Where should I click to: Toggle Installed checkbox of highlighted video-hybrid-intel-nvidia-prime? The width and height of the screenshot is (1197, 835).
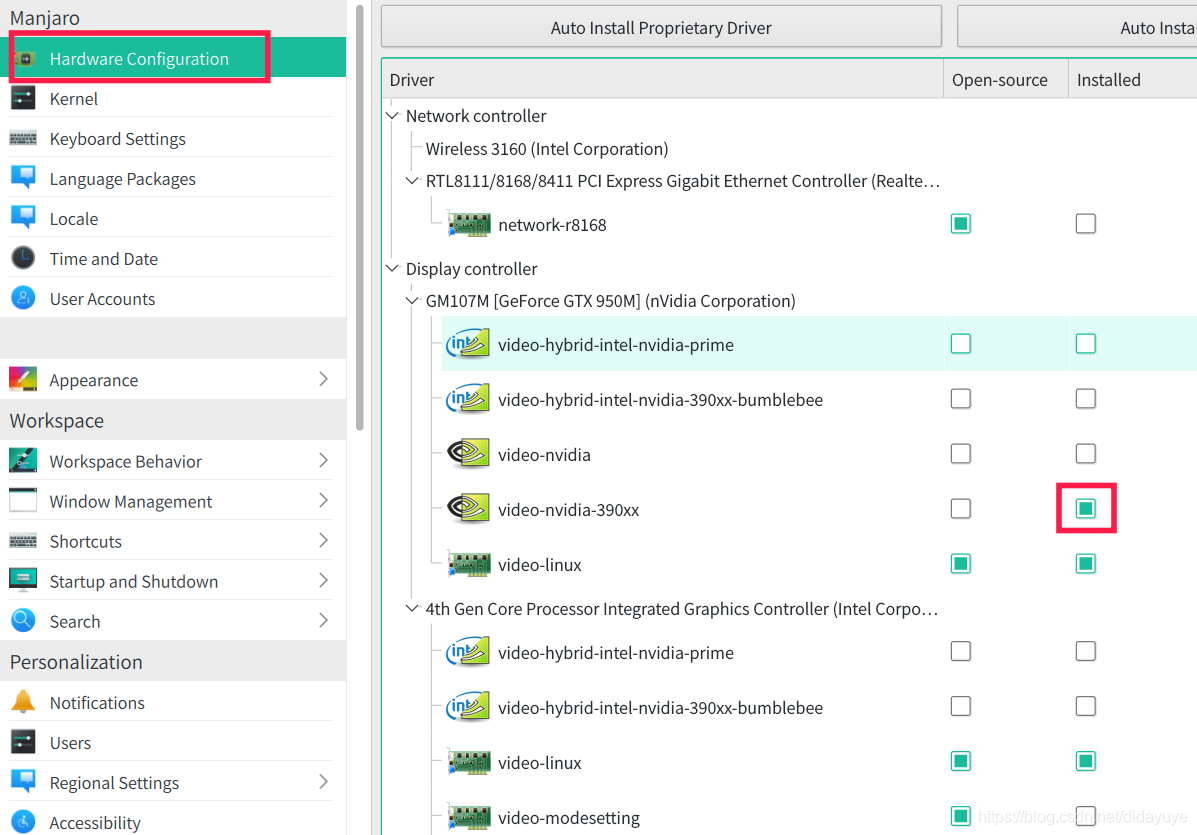(1086, 343)
